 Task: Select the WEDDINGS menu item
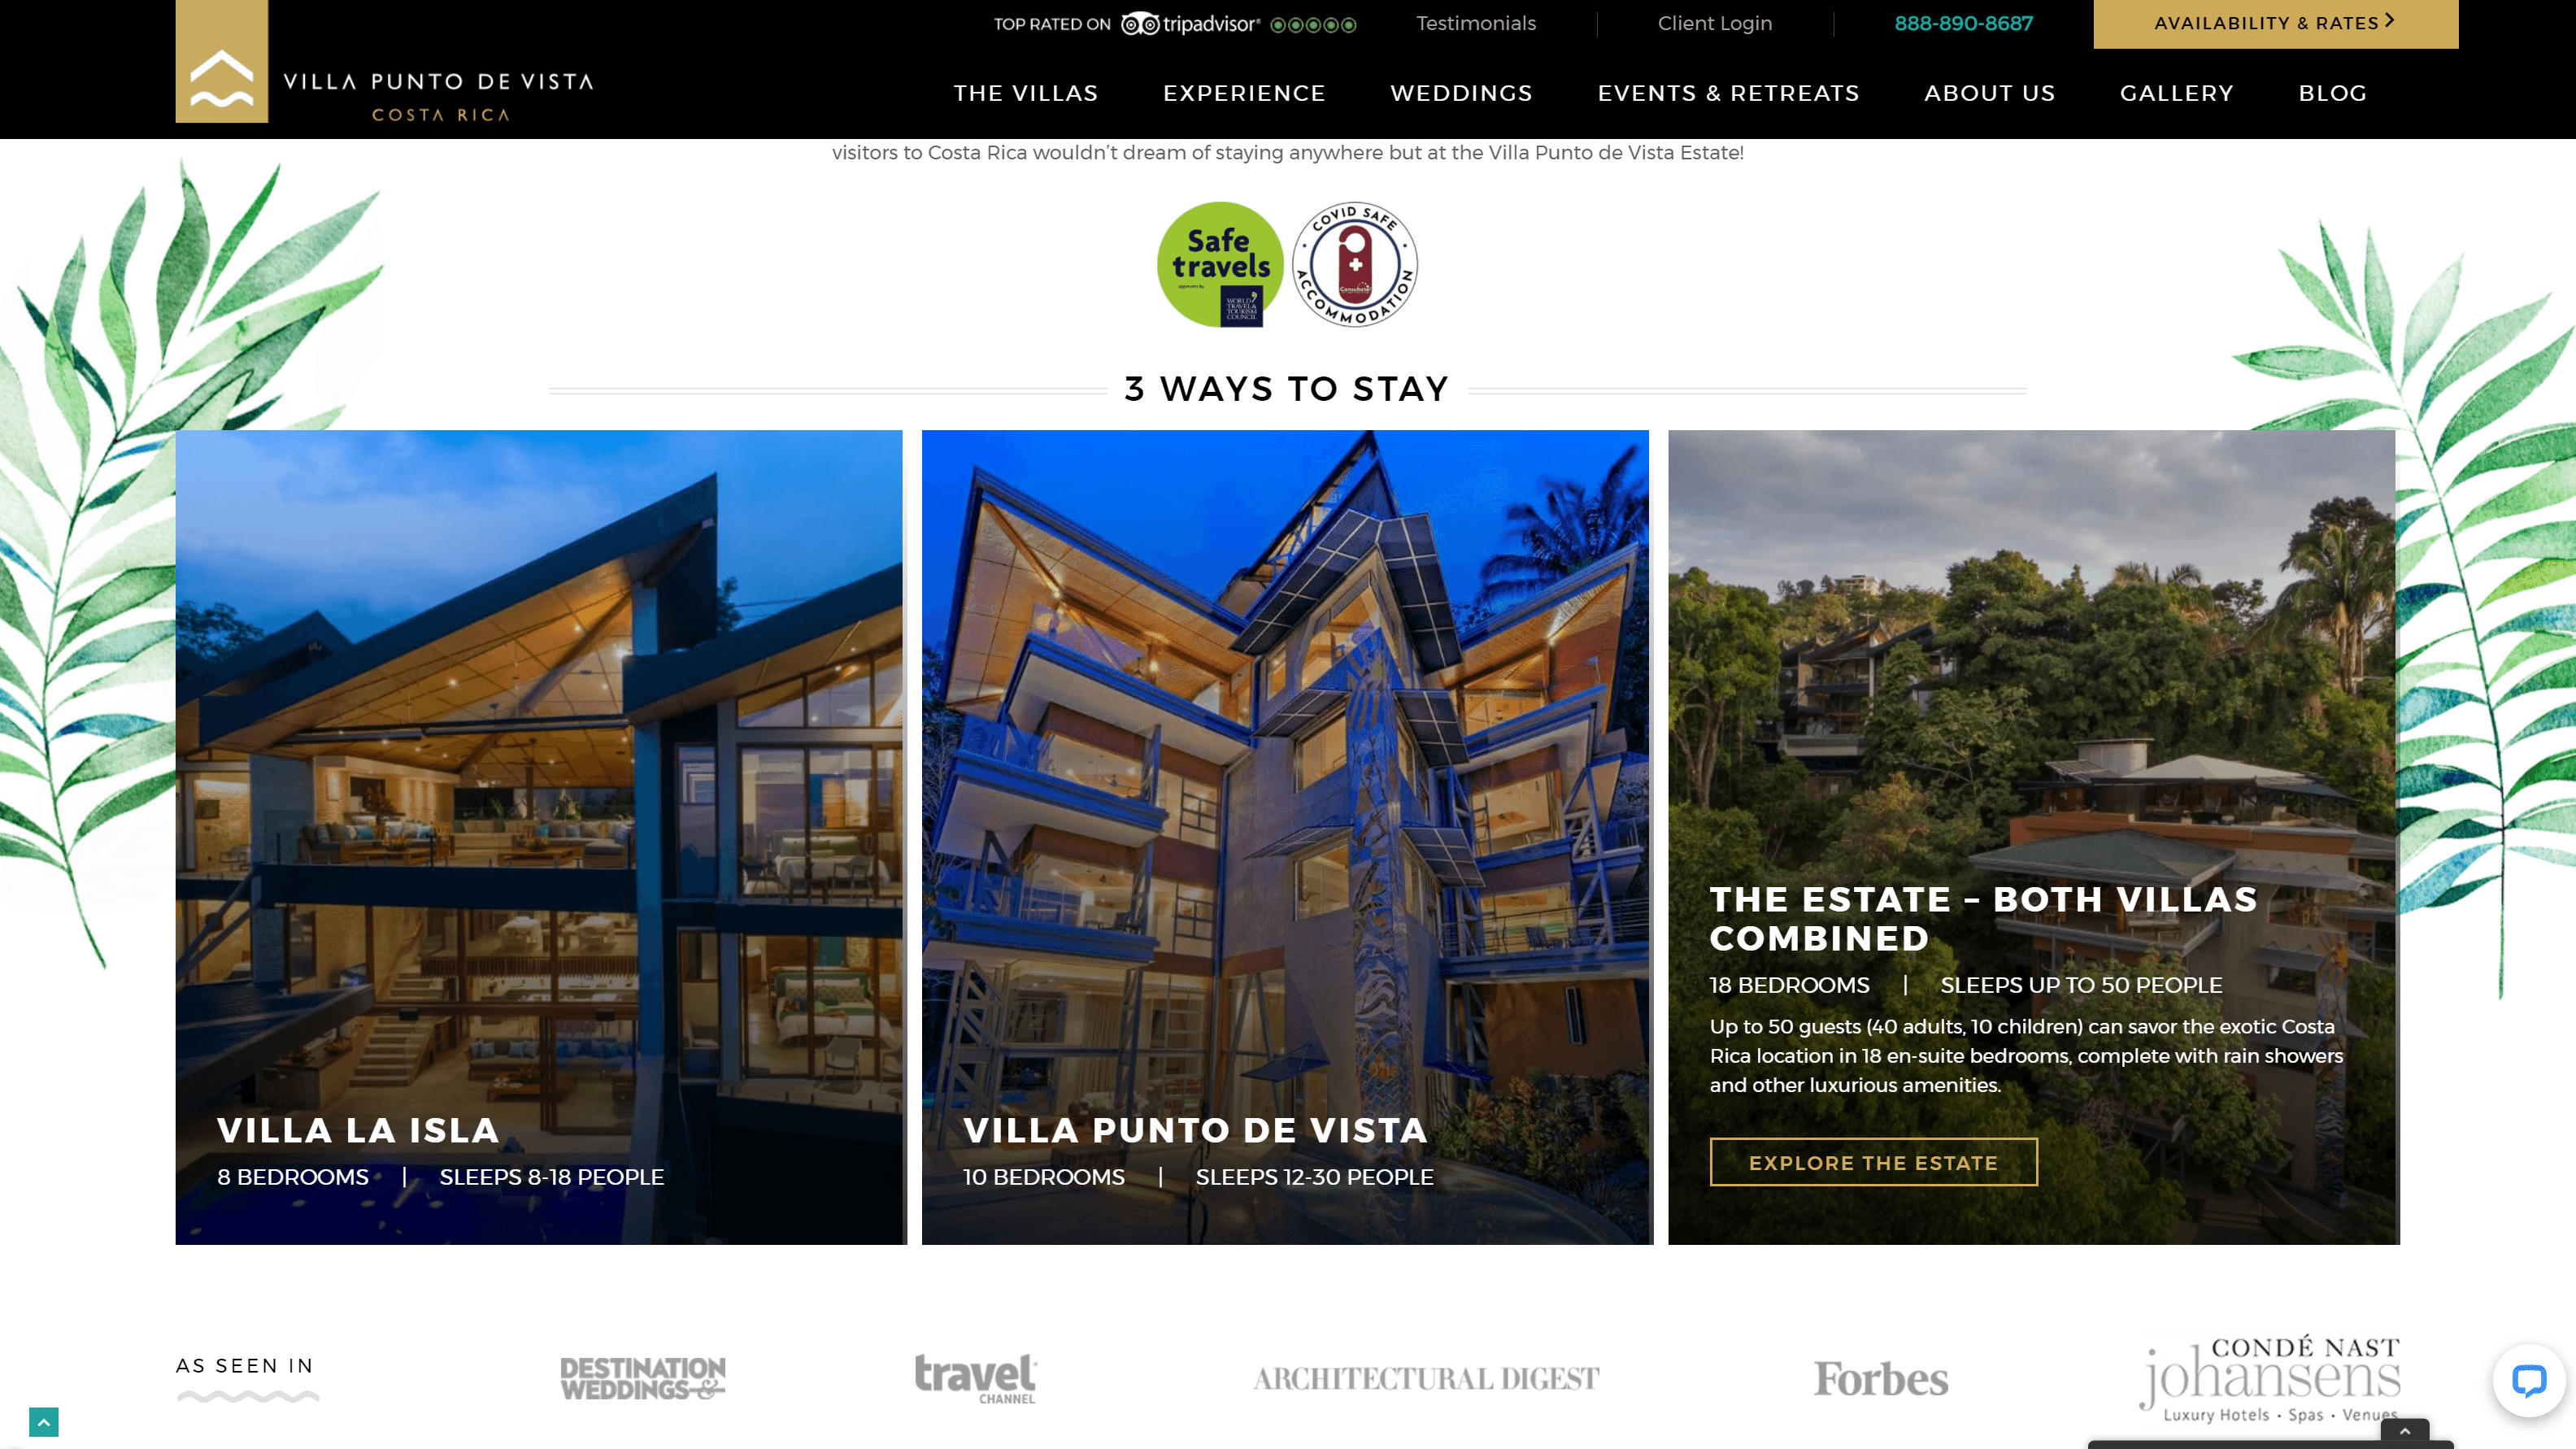click(1461, 94)
